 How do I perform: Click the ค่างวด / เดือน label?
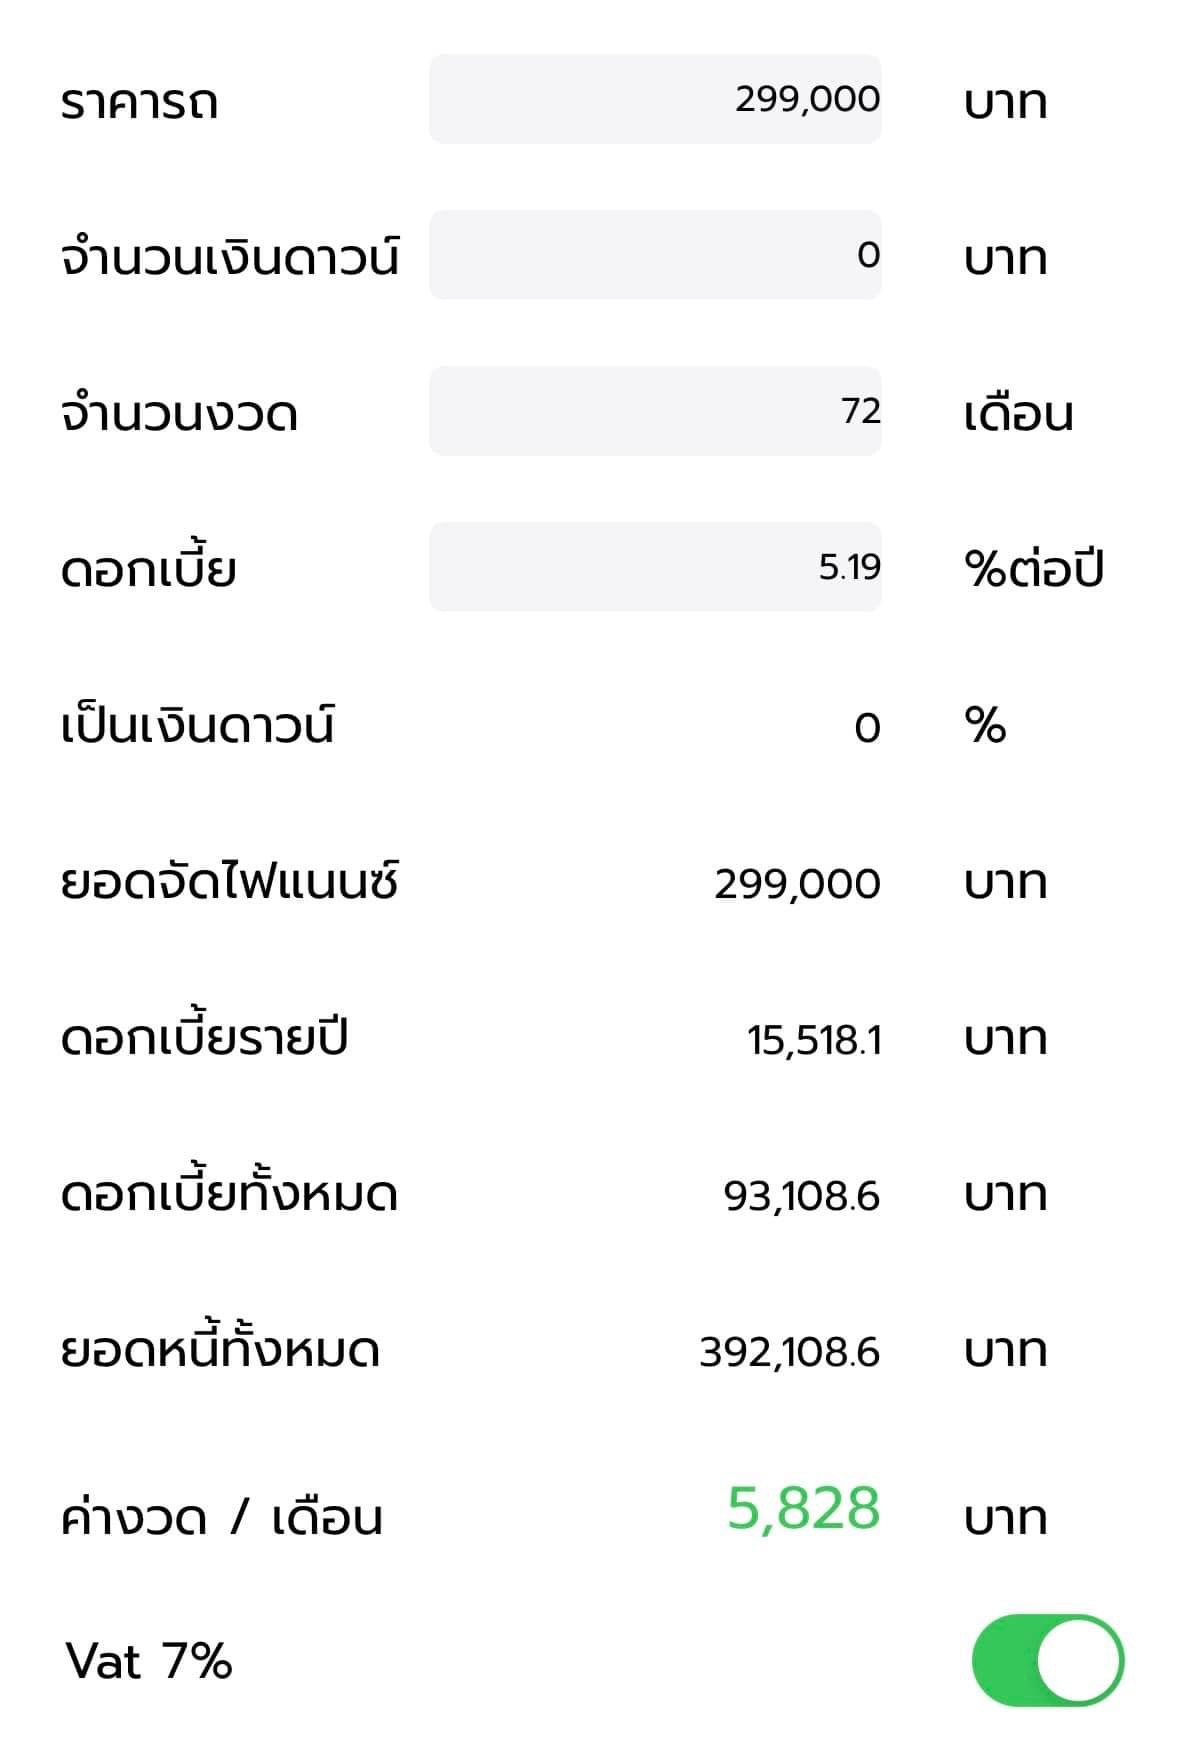(221, 1518)
